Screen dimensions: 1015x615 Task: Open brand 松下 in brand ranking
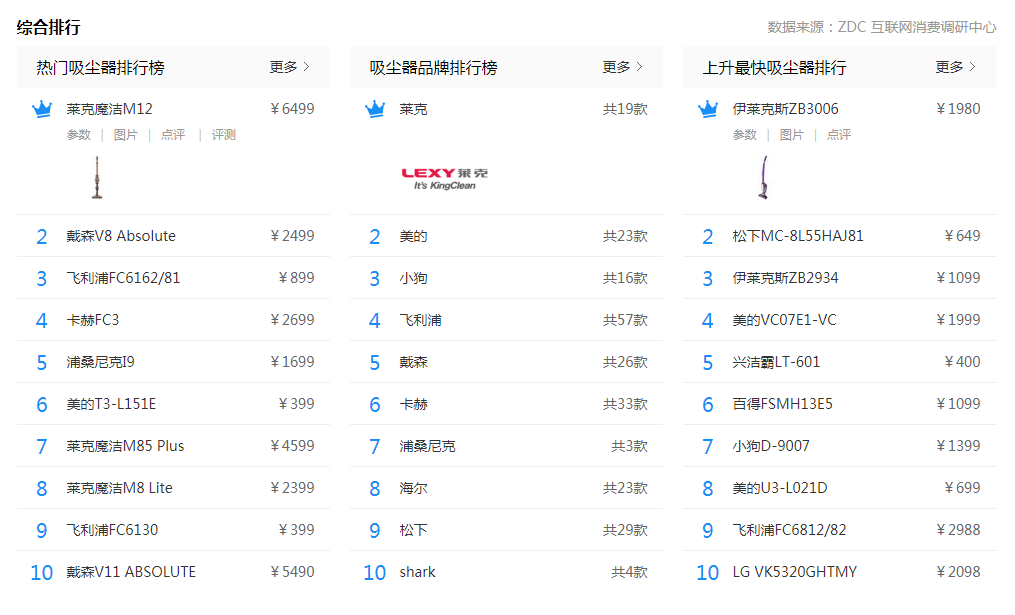click(x=414, y=530)
